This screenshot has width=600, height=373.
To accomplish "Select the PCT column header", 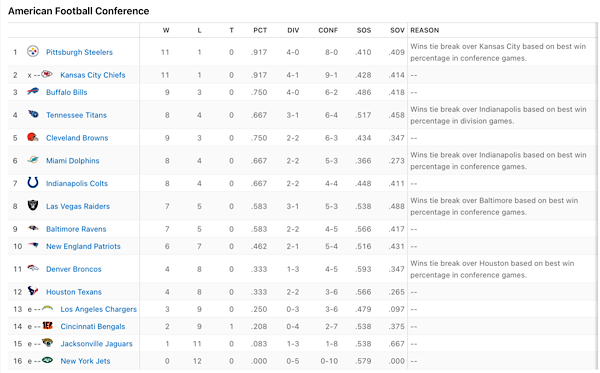I will click(260, 30).
